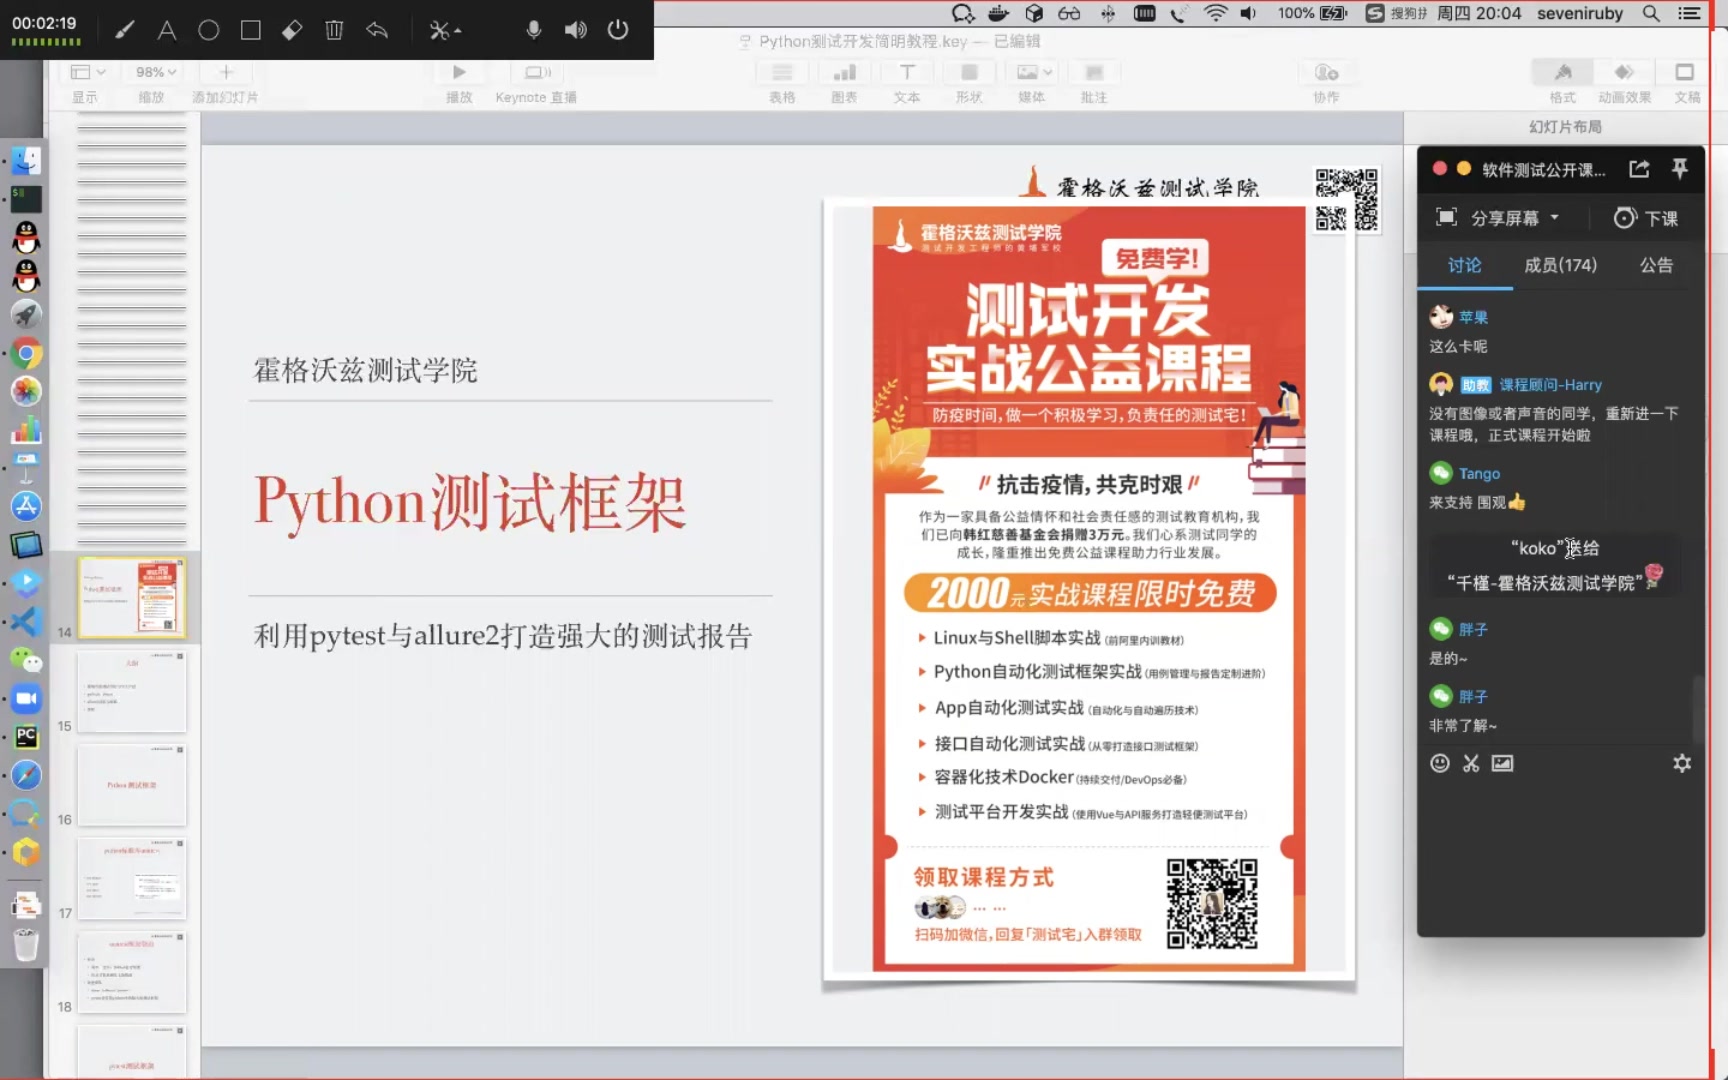Viewport: 1728px width, 1080px height.
Task: Open Finder from the dock
Action: pyautogui.click(x=26, y=160)
